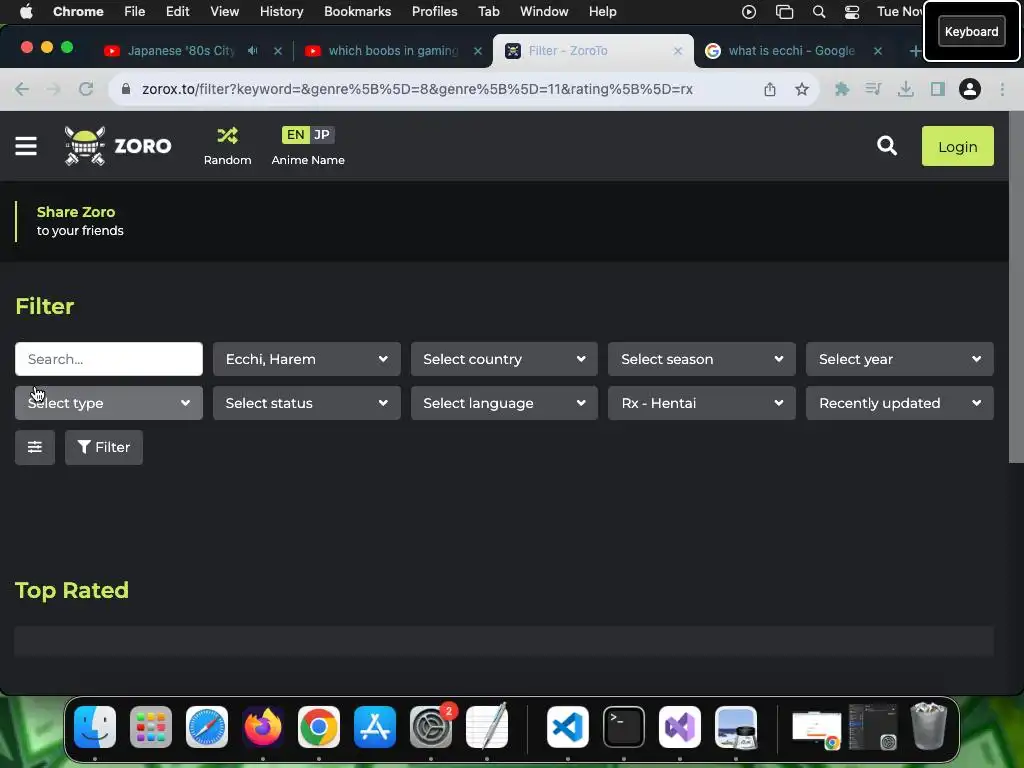Launch Firefox from the dock
Screen dimensions: 1024x768
tap(263, 727)
